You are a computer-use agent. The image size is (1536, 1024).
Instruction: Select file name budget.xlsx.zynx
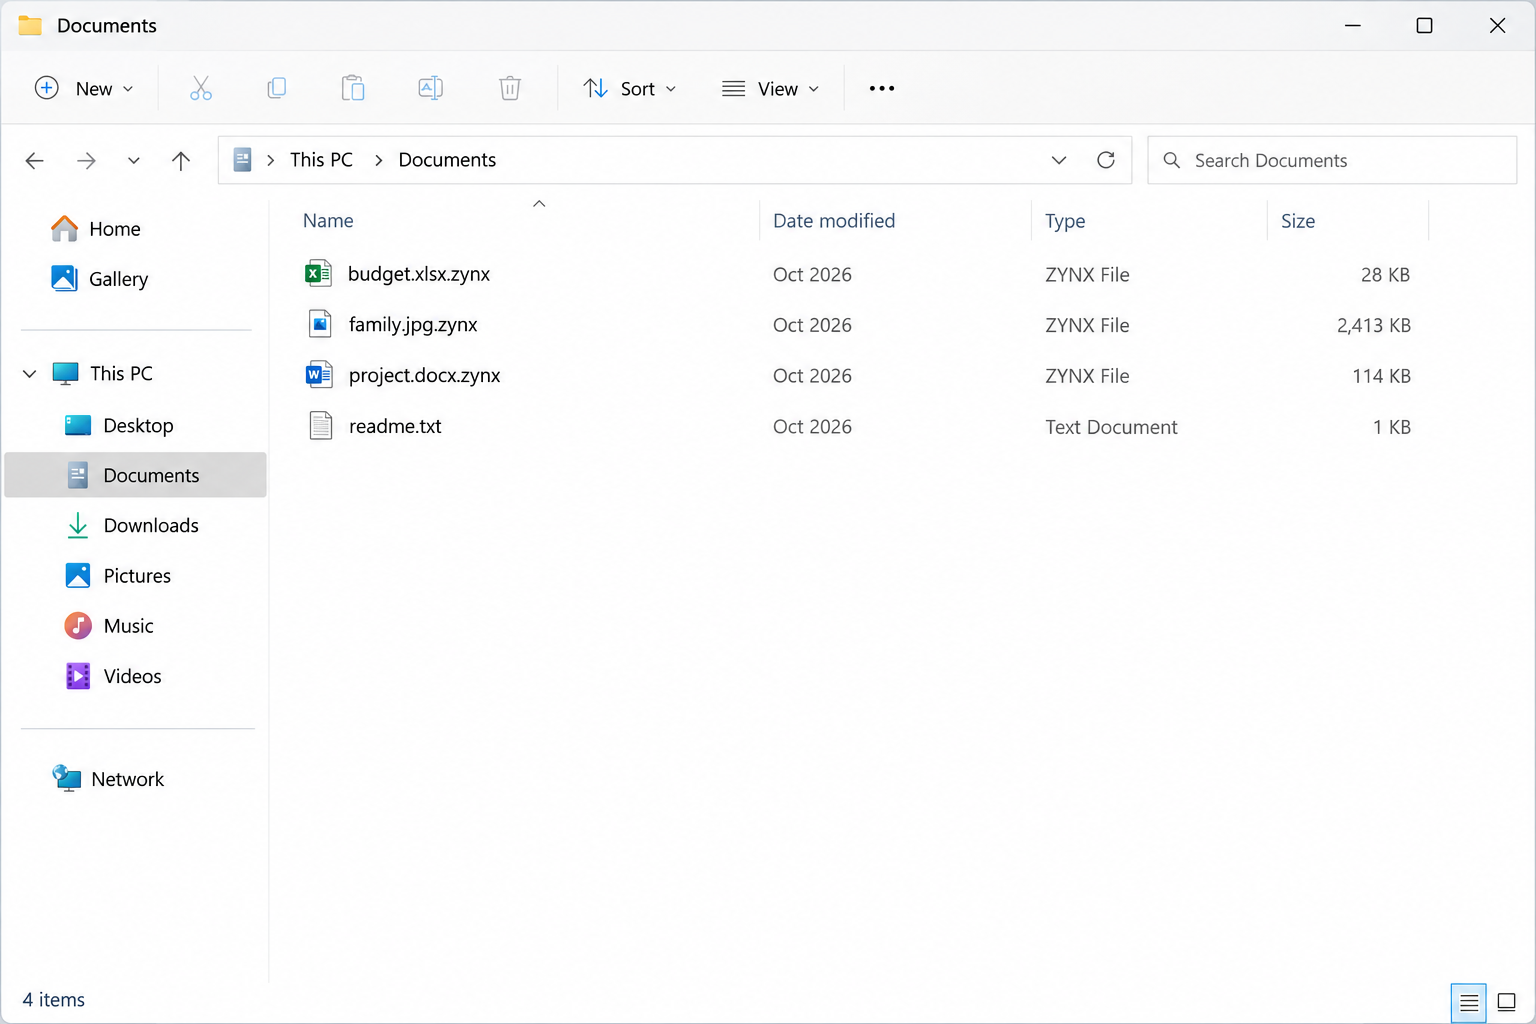[419, 274]
